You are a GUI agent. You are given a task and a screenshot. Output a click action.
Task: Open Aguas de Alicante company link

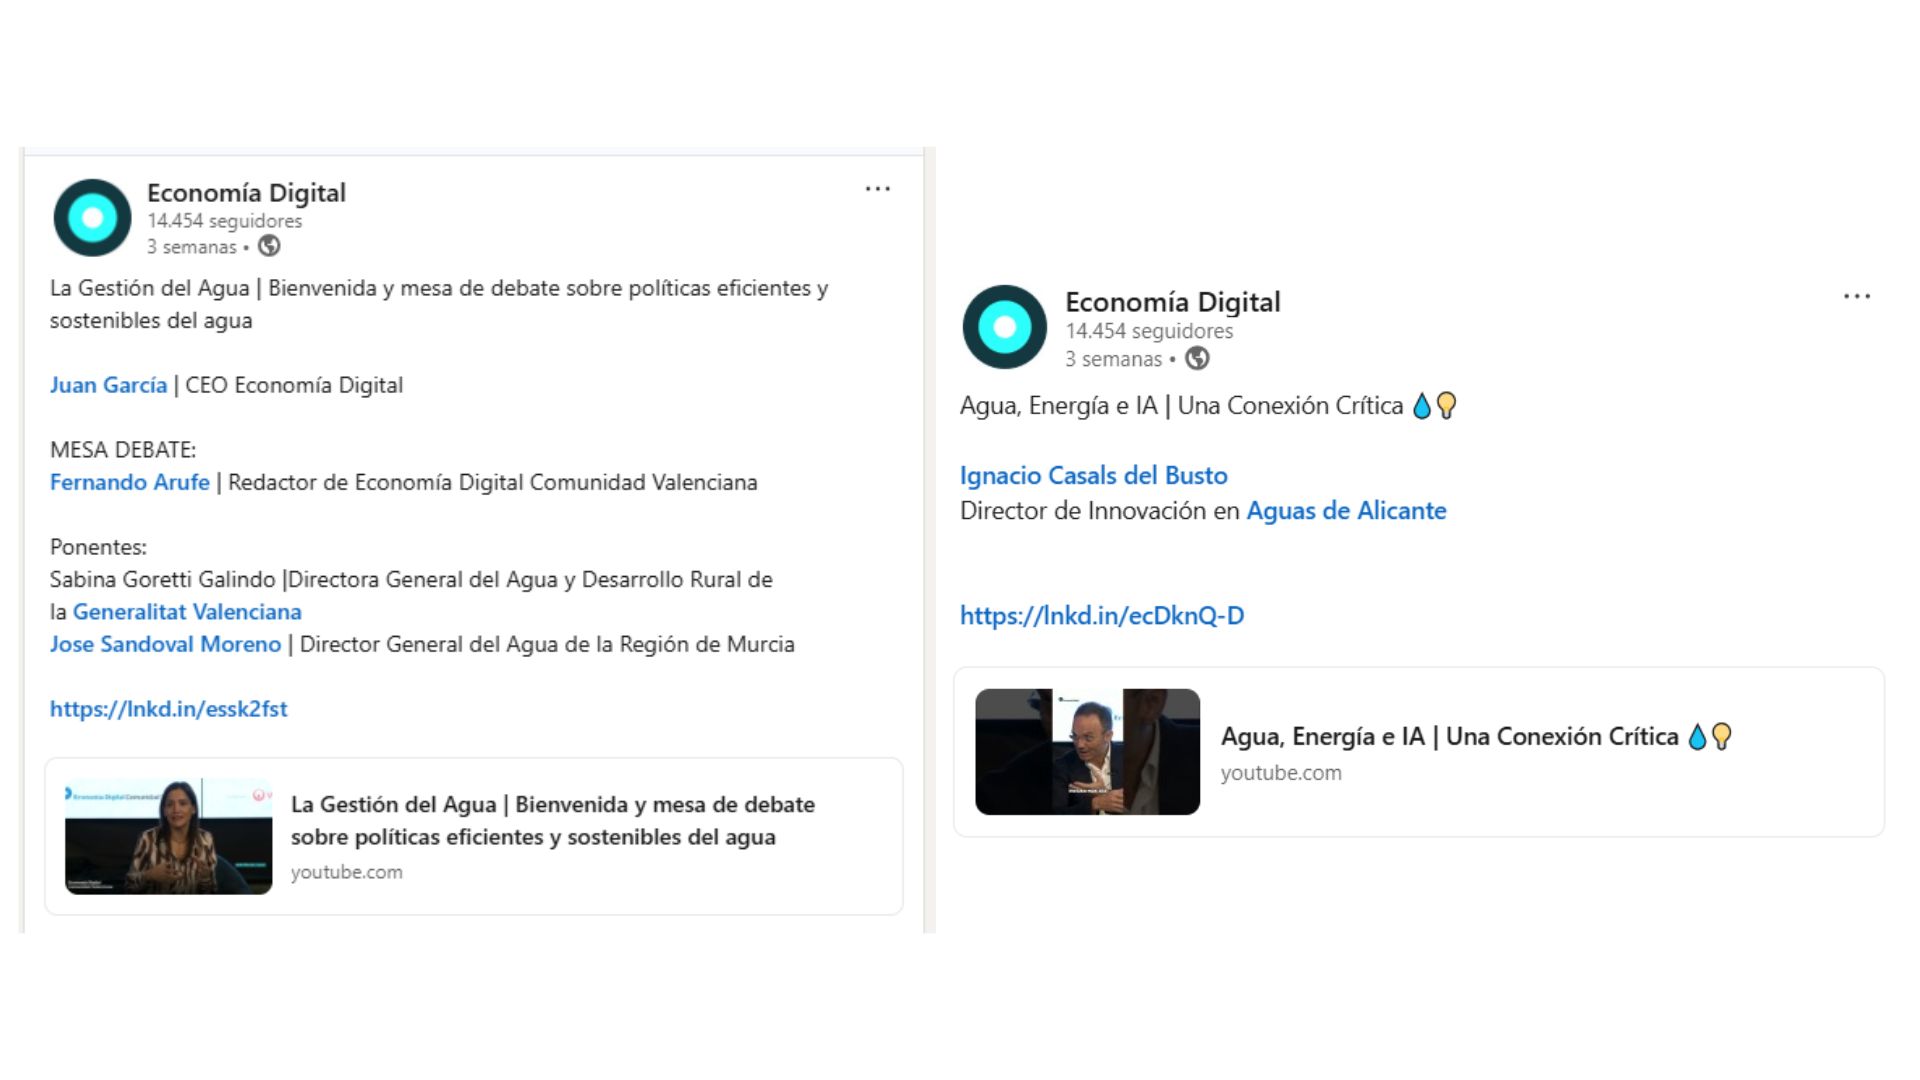[x=1345, y=511]
